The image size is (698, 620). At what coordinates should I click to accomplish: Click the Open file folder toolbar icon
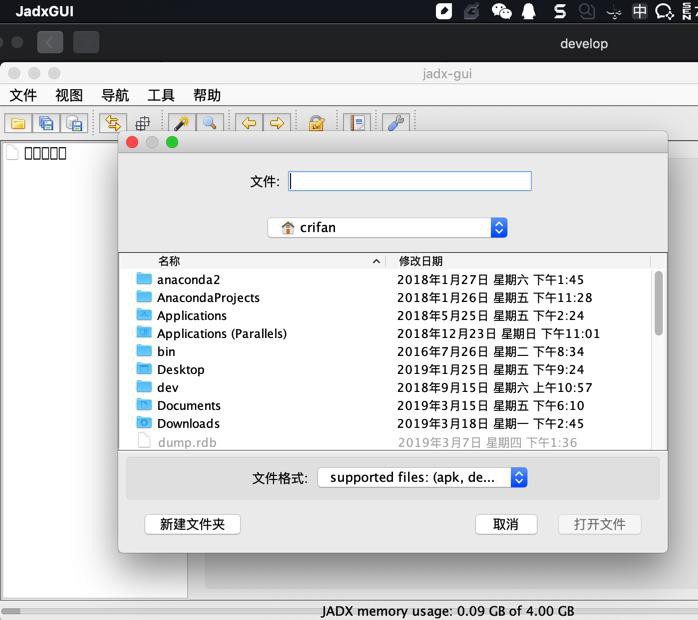click(x=18, y=123)
